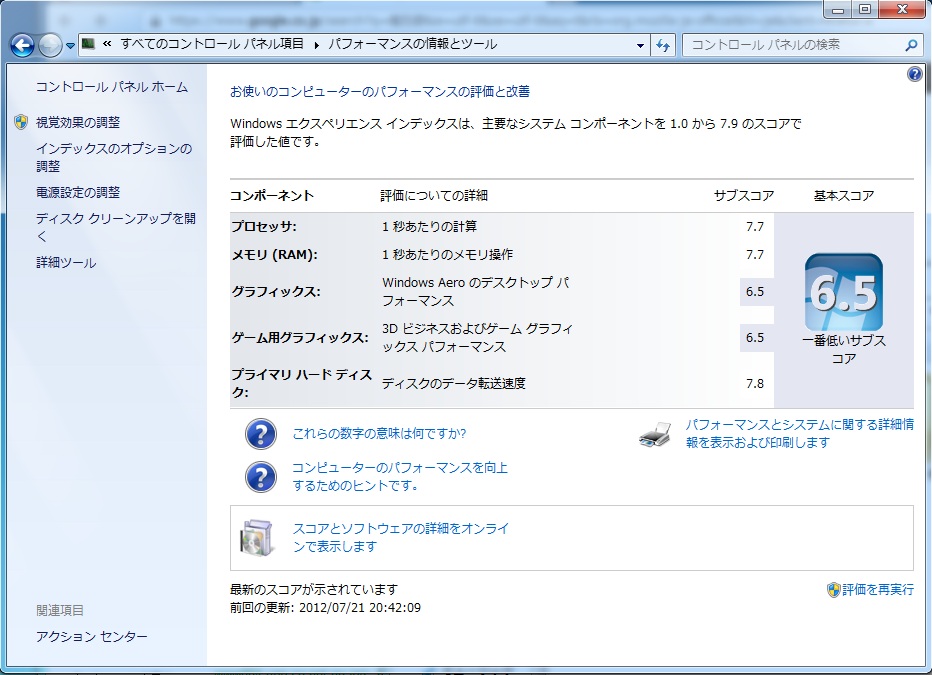This screenshot has height=675, width=932.
Task: Open コンピューターのパフォーマンスを向上するためのヒント link
Action: (400, 477)
